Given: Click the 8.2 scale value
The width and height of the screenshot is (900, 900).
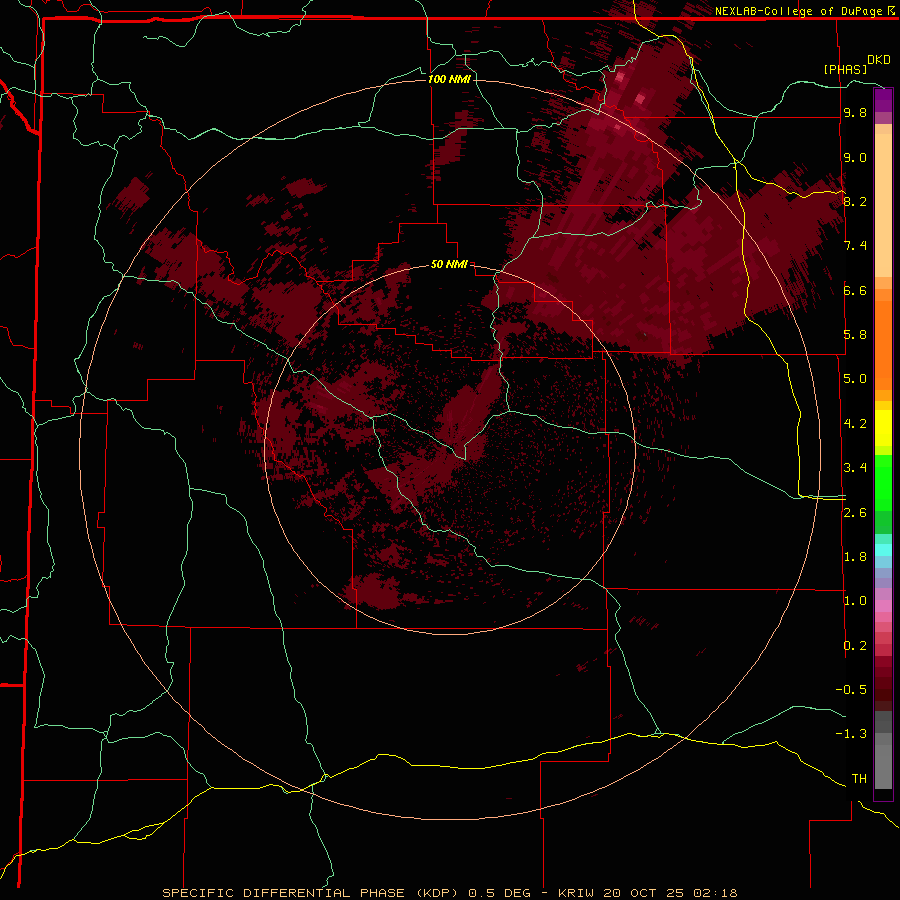Looking at the screenshot, I should click(x=855, y=201).
